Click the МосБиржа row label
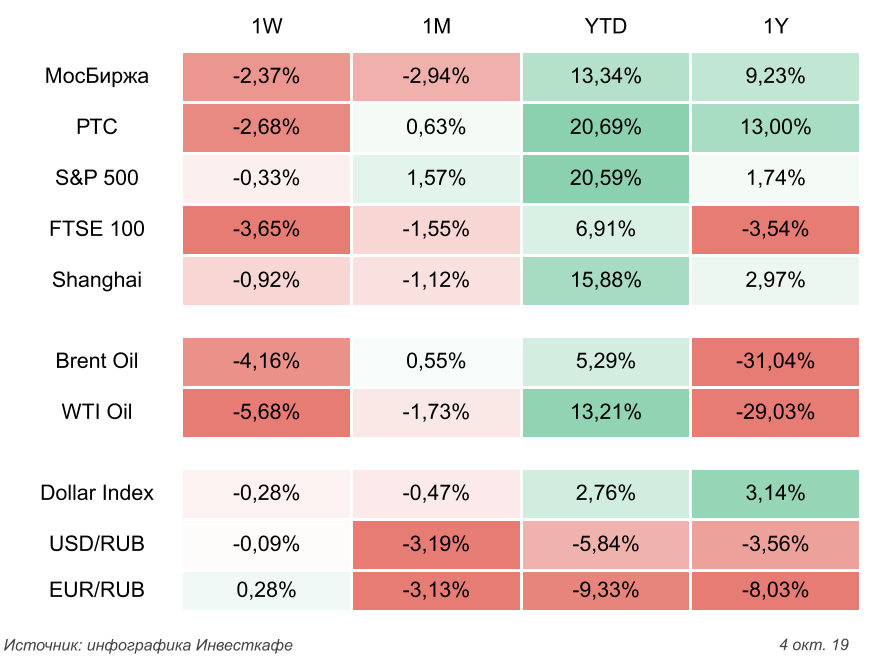 coord(97,76)
